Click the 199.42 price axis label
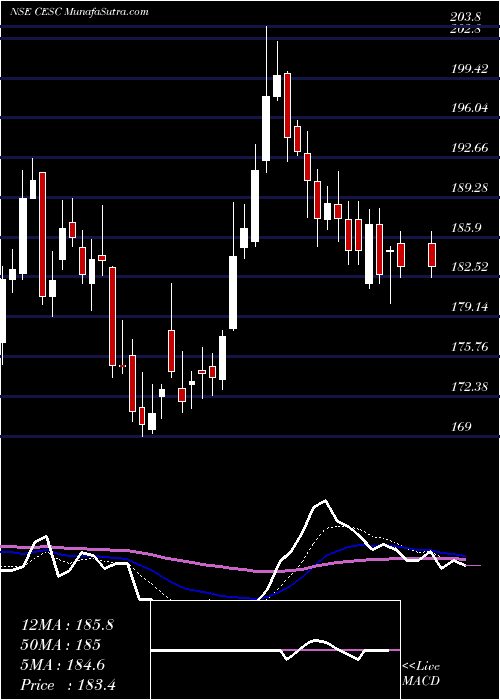Image resolution: width=500 pixels, height=700 pixels. coord(469,69)
